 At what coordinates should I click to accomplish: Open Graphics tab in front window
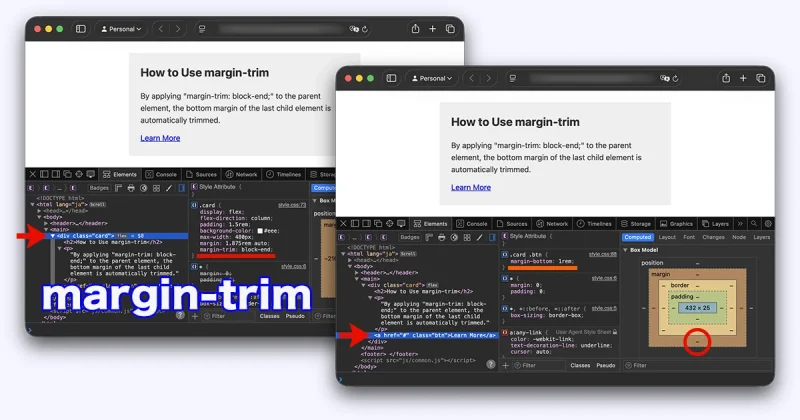point(676,224)
